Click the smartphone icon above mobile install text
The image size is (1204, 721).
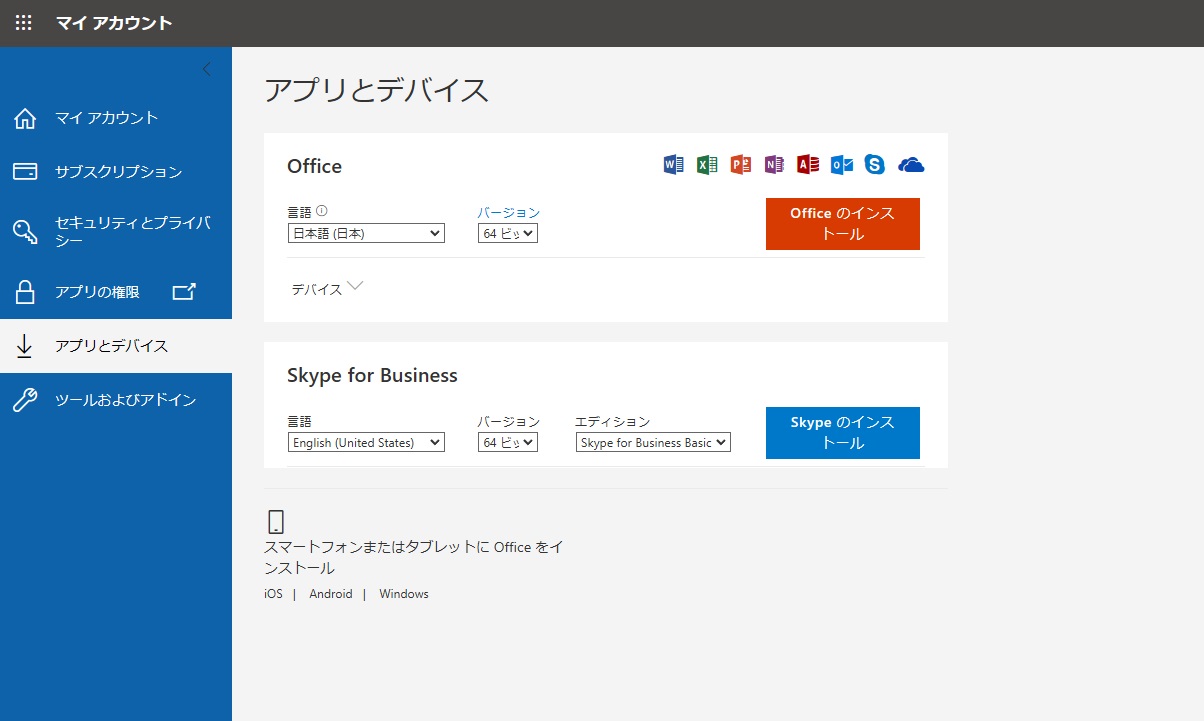277,521
